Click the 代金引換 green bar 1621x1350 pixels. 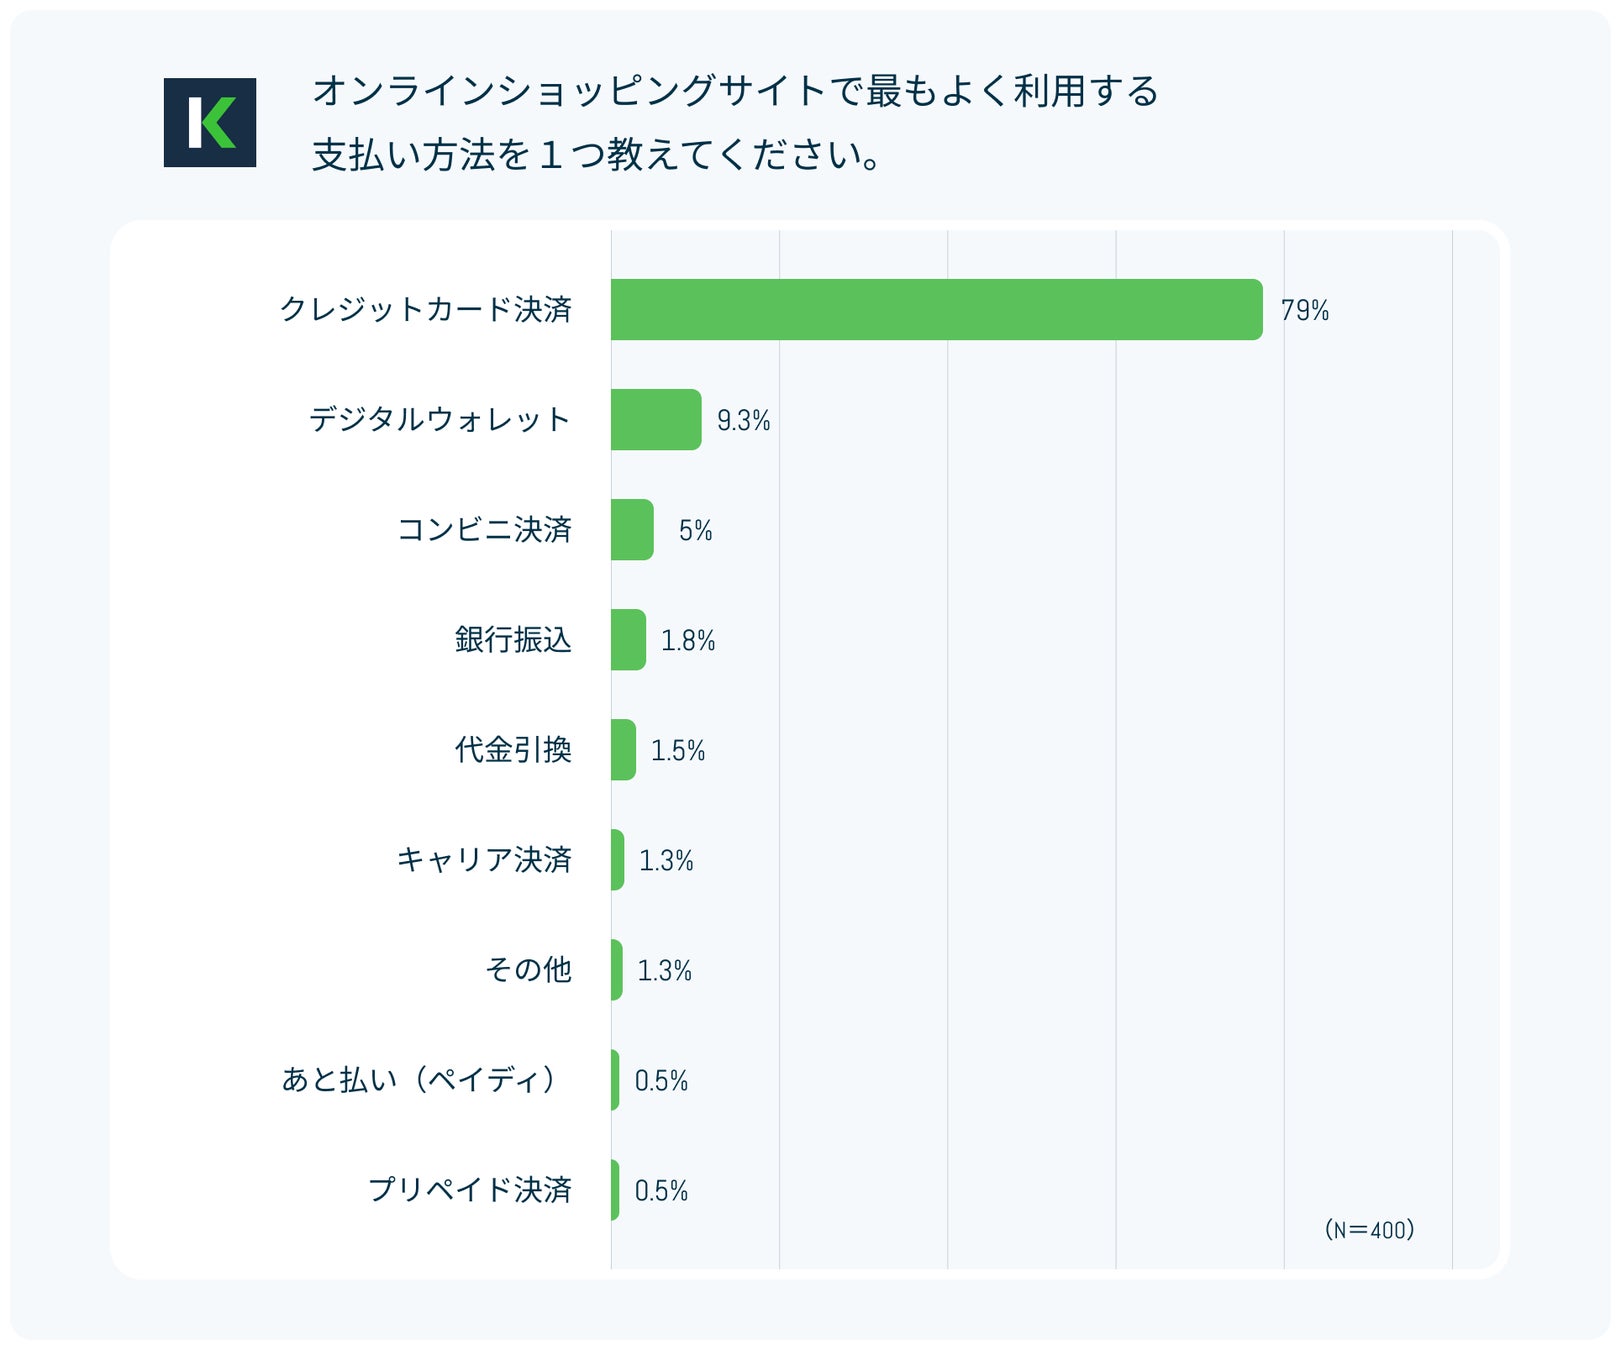(x=623, y=750)
